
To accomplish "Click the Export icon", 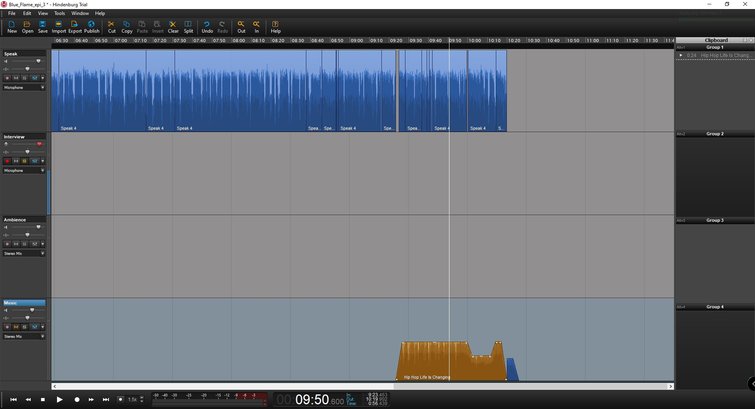I will point(75,26).
